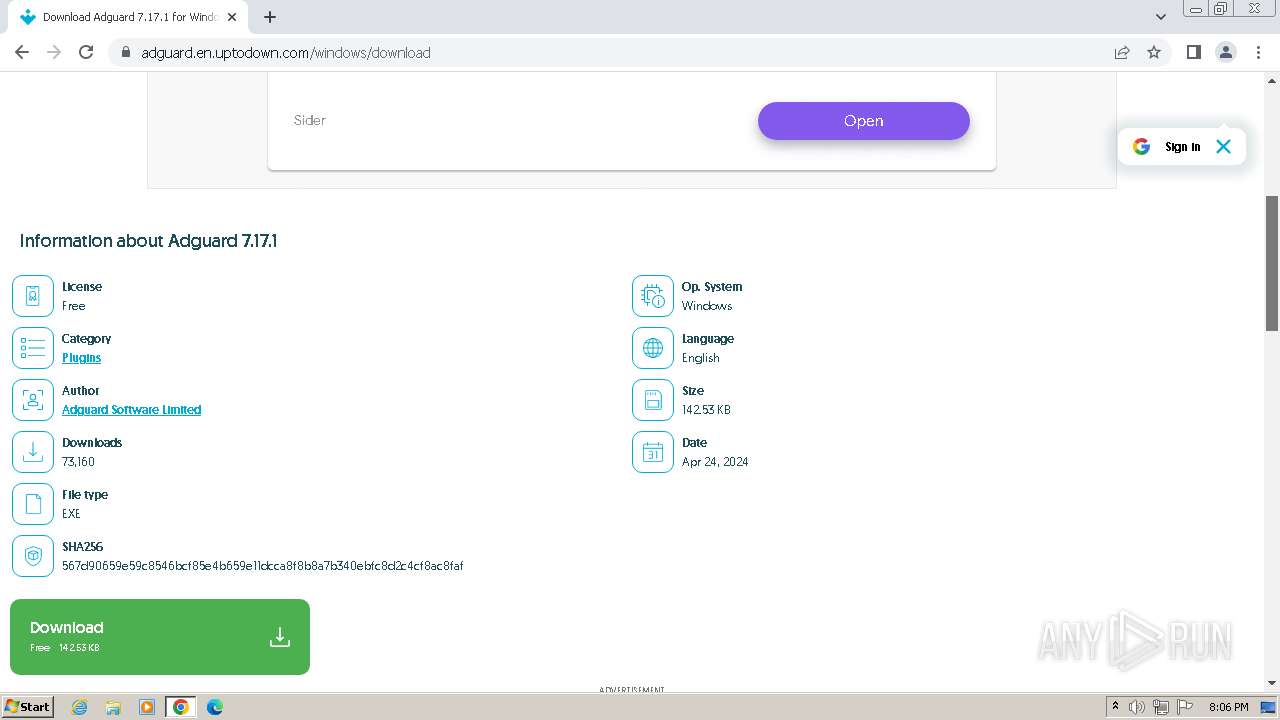Viewport: 1280px width, 720px height.
Task: Open Adguard Software Limited author link
Action: point(131,410)
